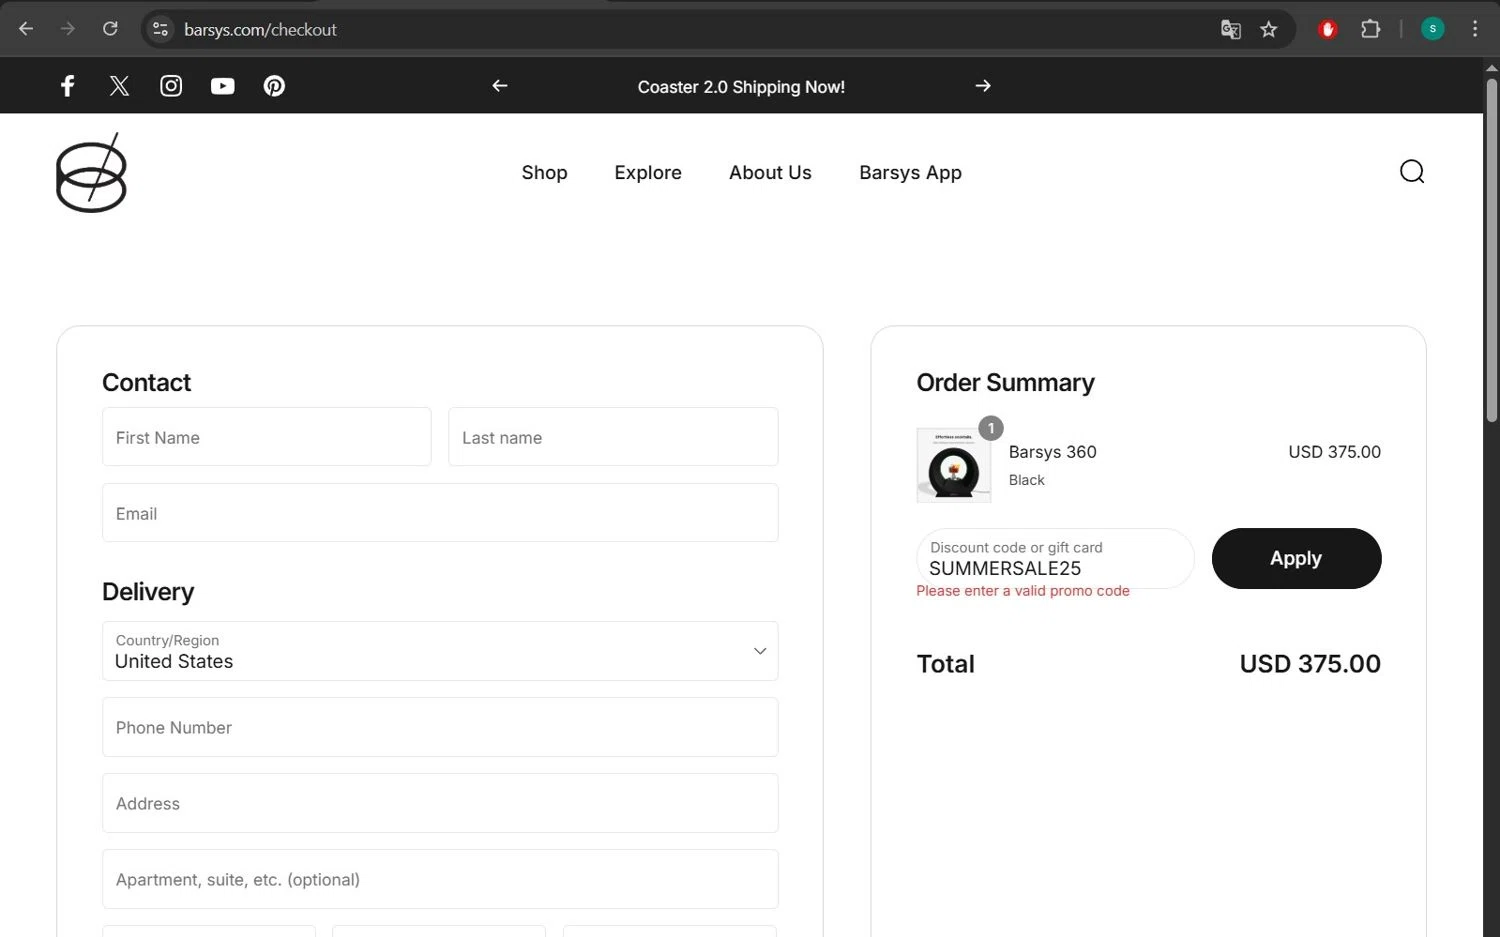Click the page vertical scrollbar thumb
This screenshot has height=937, width=1500.
[x=1491, y=250]
